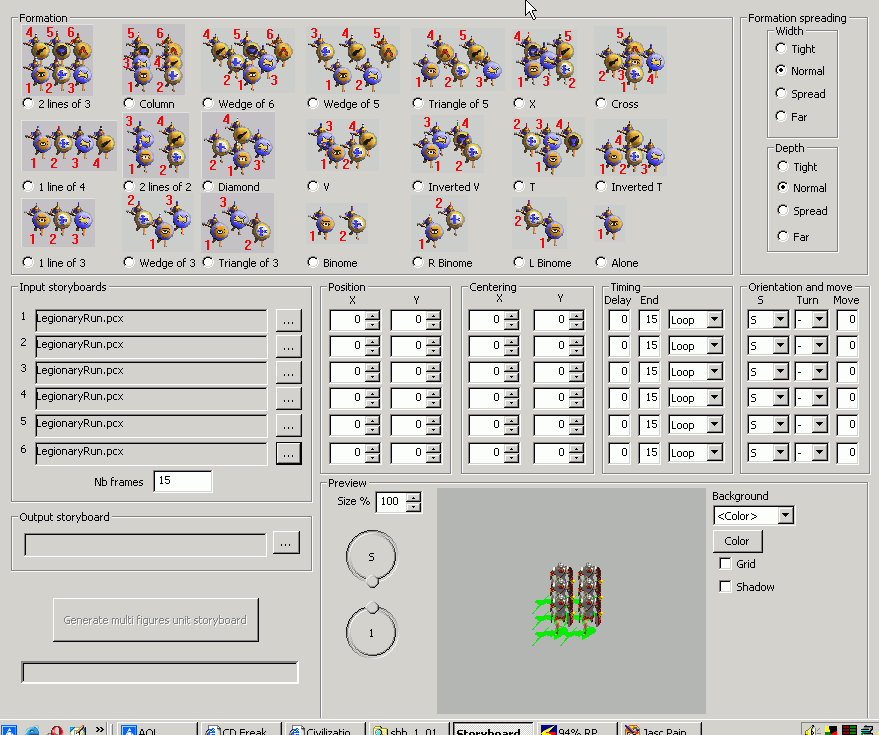Click the End time field for storyboard 2

pyautogui.click(x=649, y=346)
